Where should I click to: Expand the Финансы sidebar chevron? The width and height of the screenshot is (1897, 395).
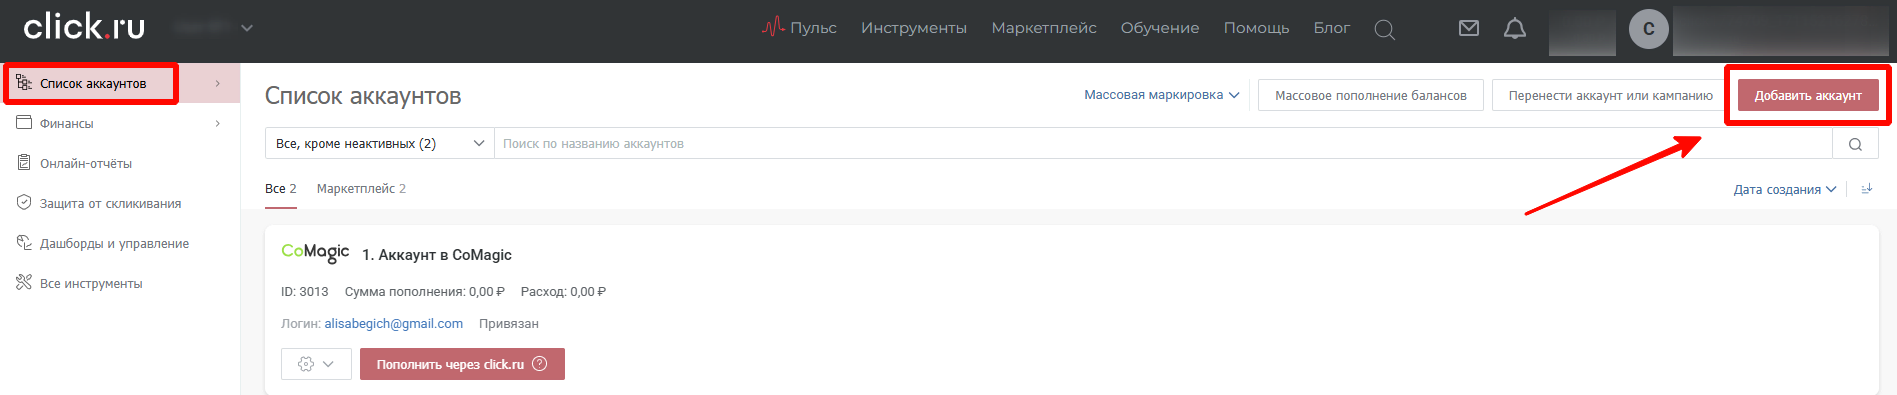[x=218, y=123]
